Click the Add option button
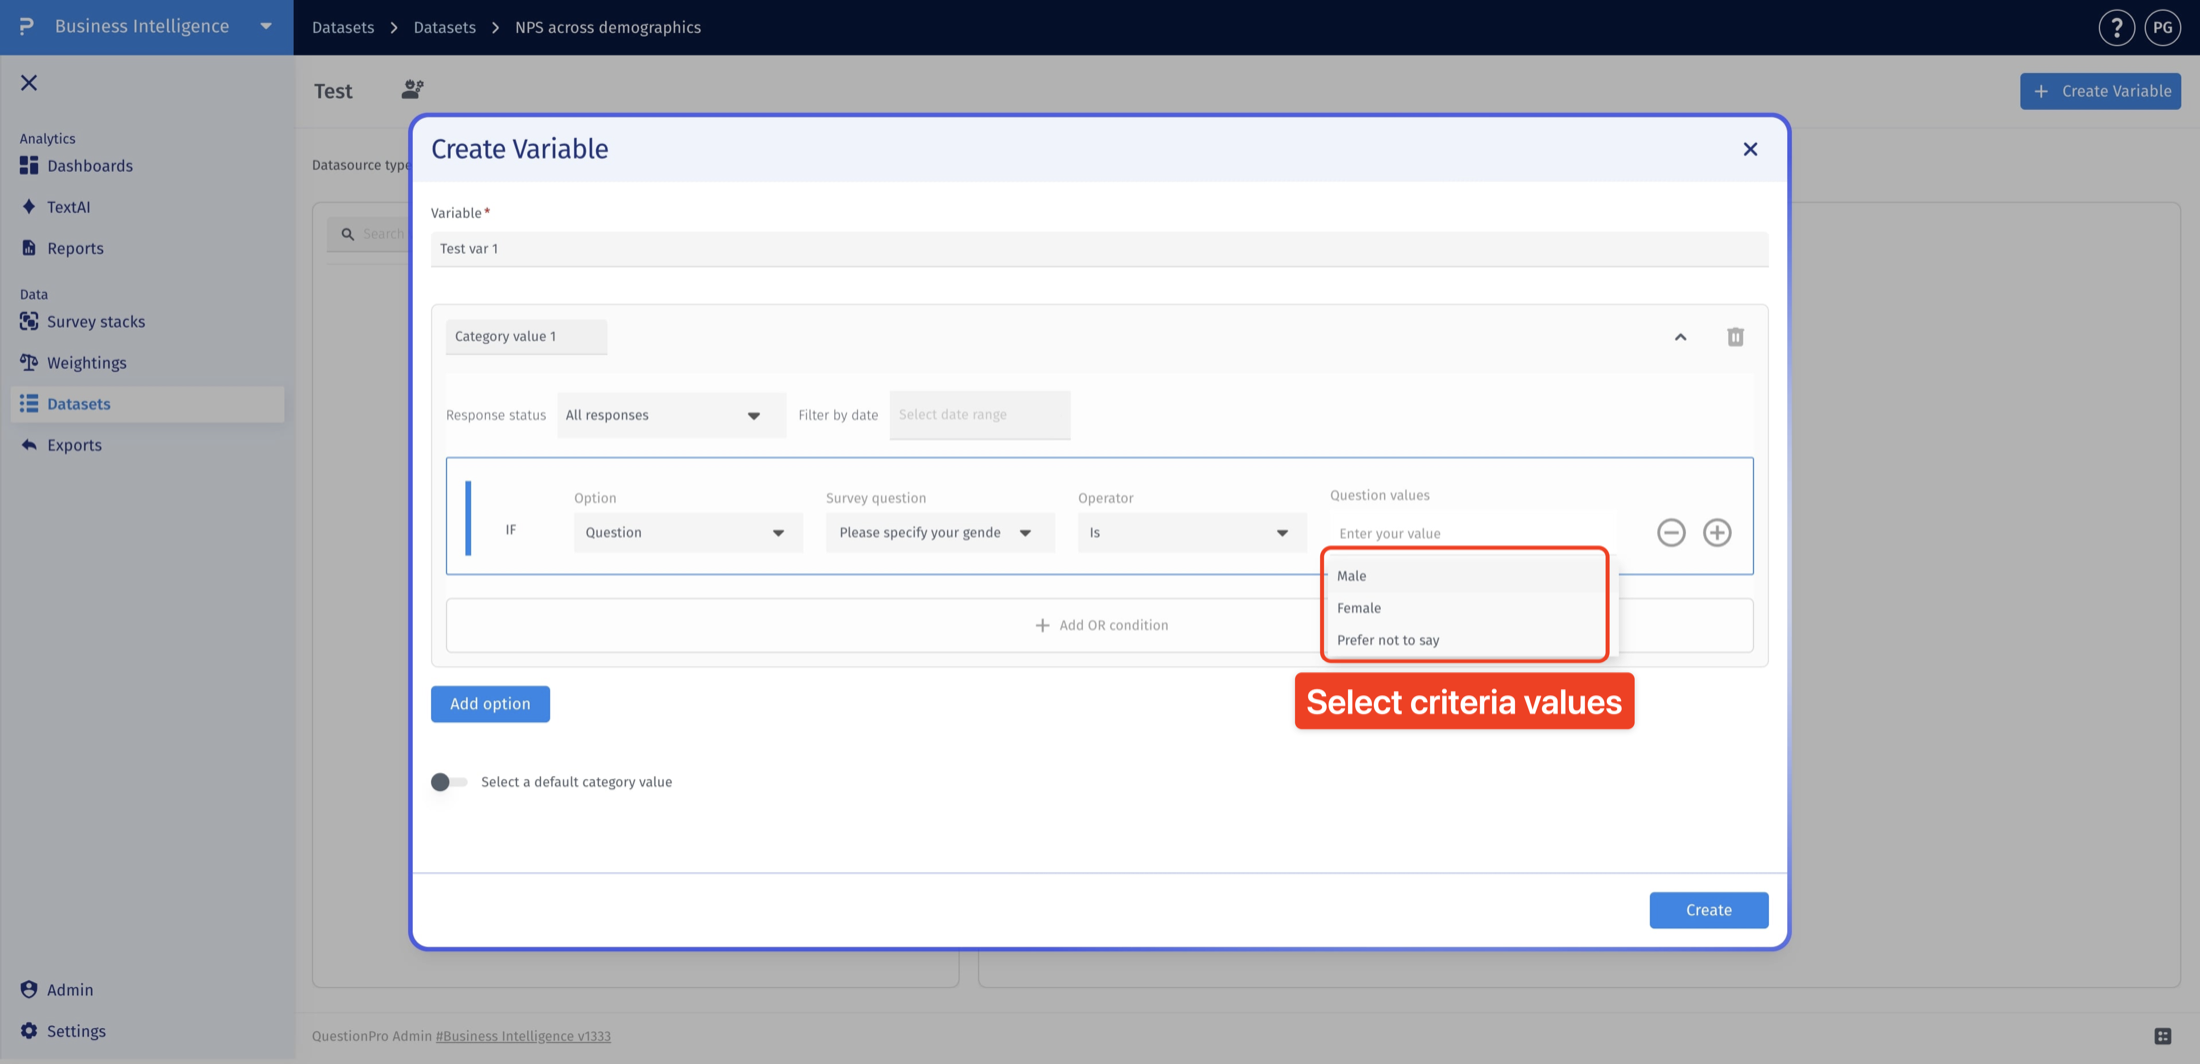2200x1064 pixels. 490,704
